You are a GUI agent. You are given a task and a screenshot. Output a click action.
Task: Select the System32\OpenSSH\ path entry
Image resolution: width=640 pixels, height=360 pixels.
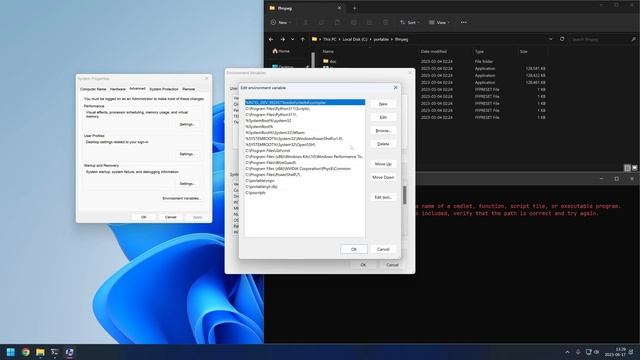(x=305, y=144)
